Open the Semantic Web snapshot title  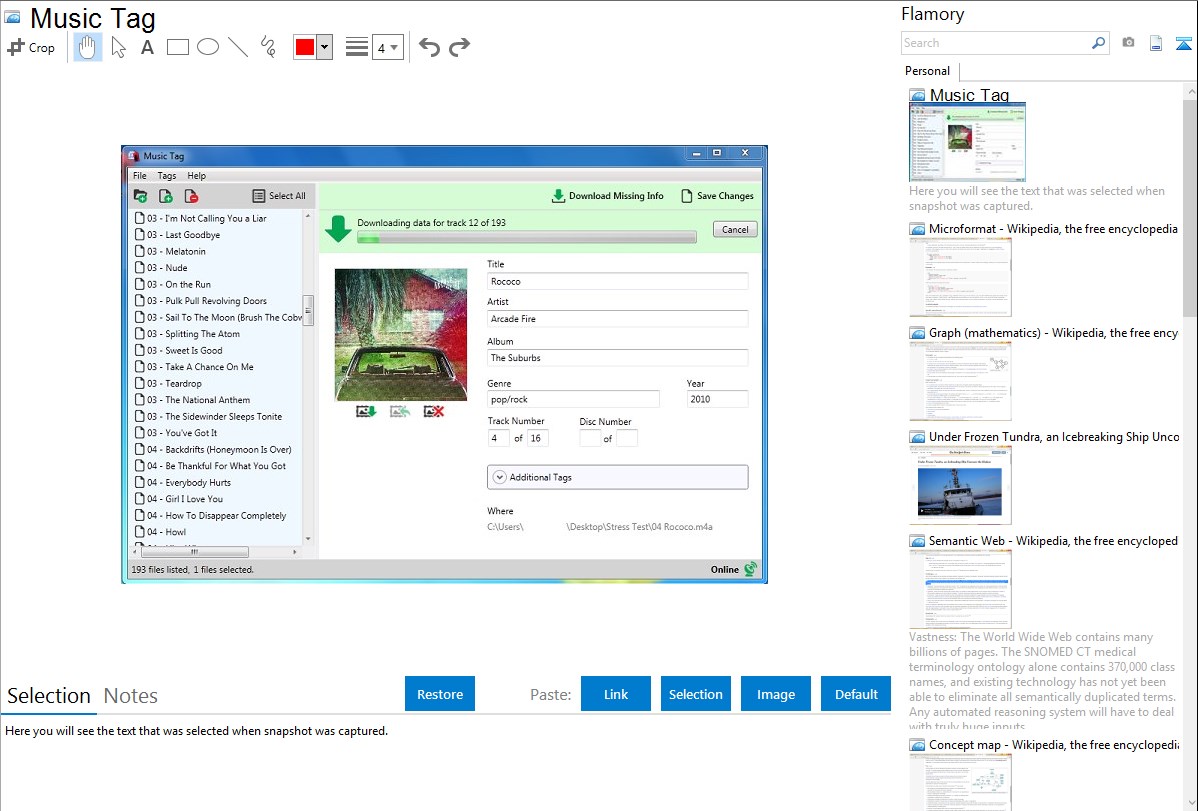[1053, 540]
